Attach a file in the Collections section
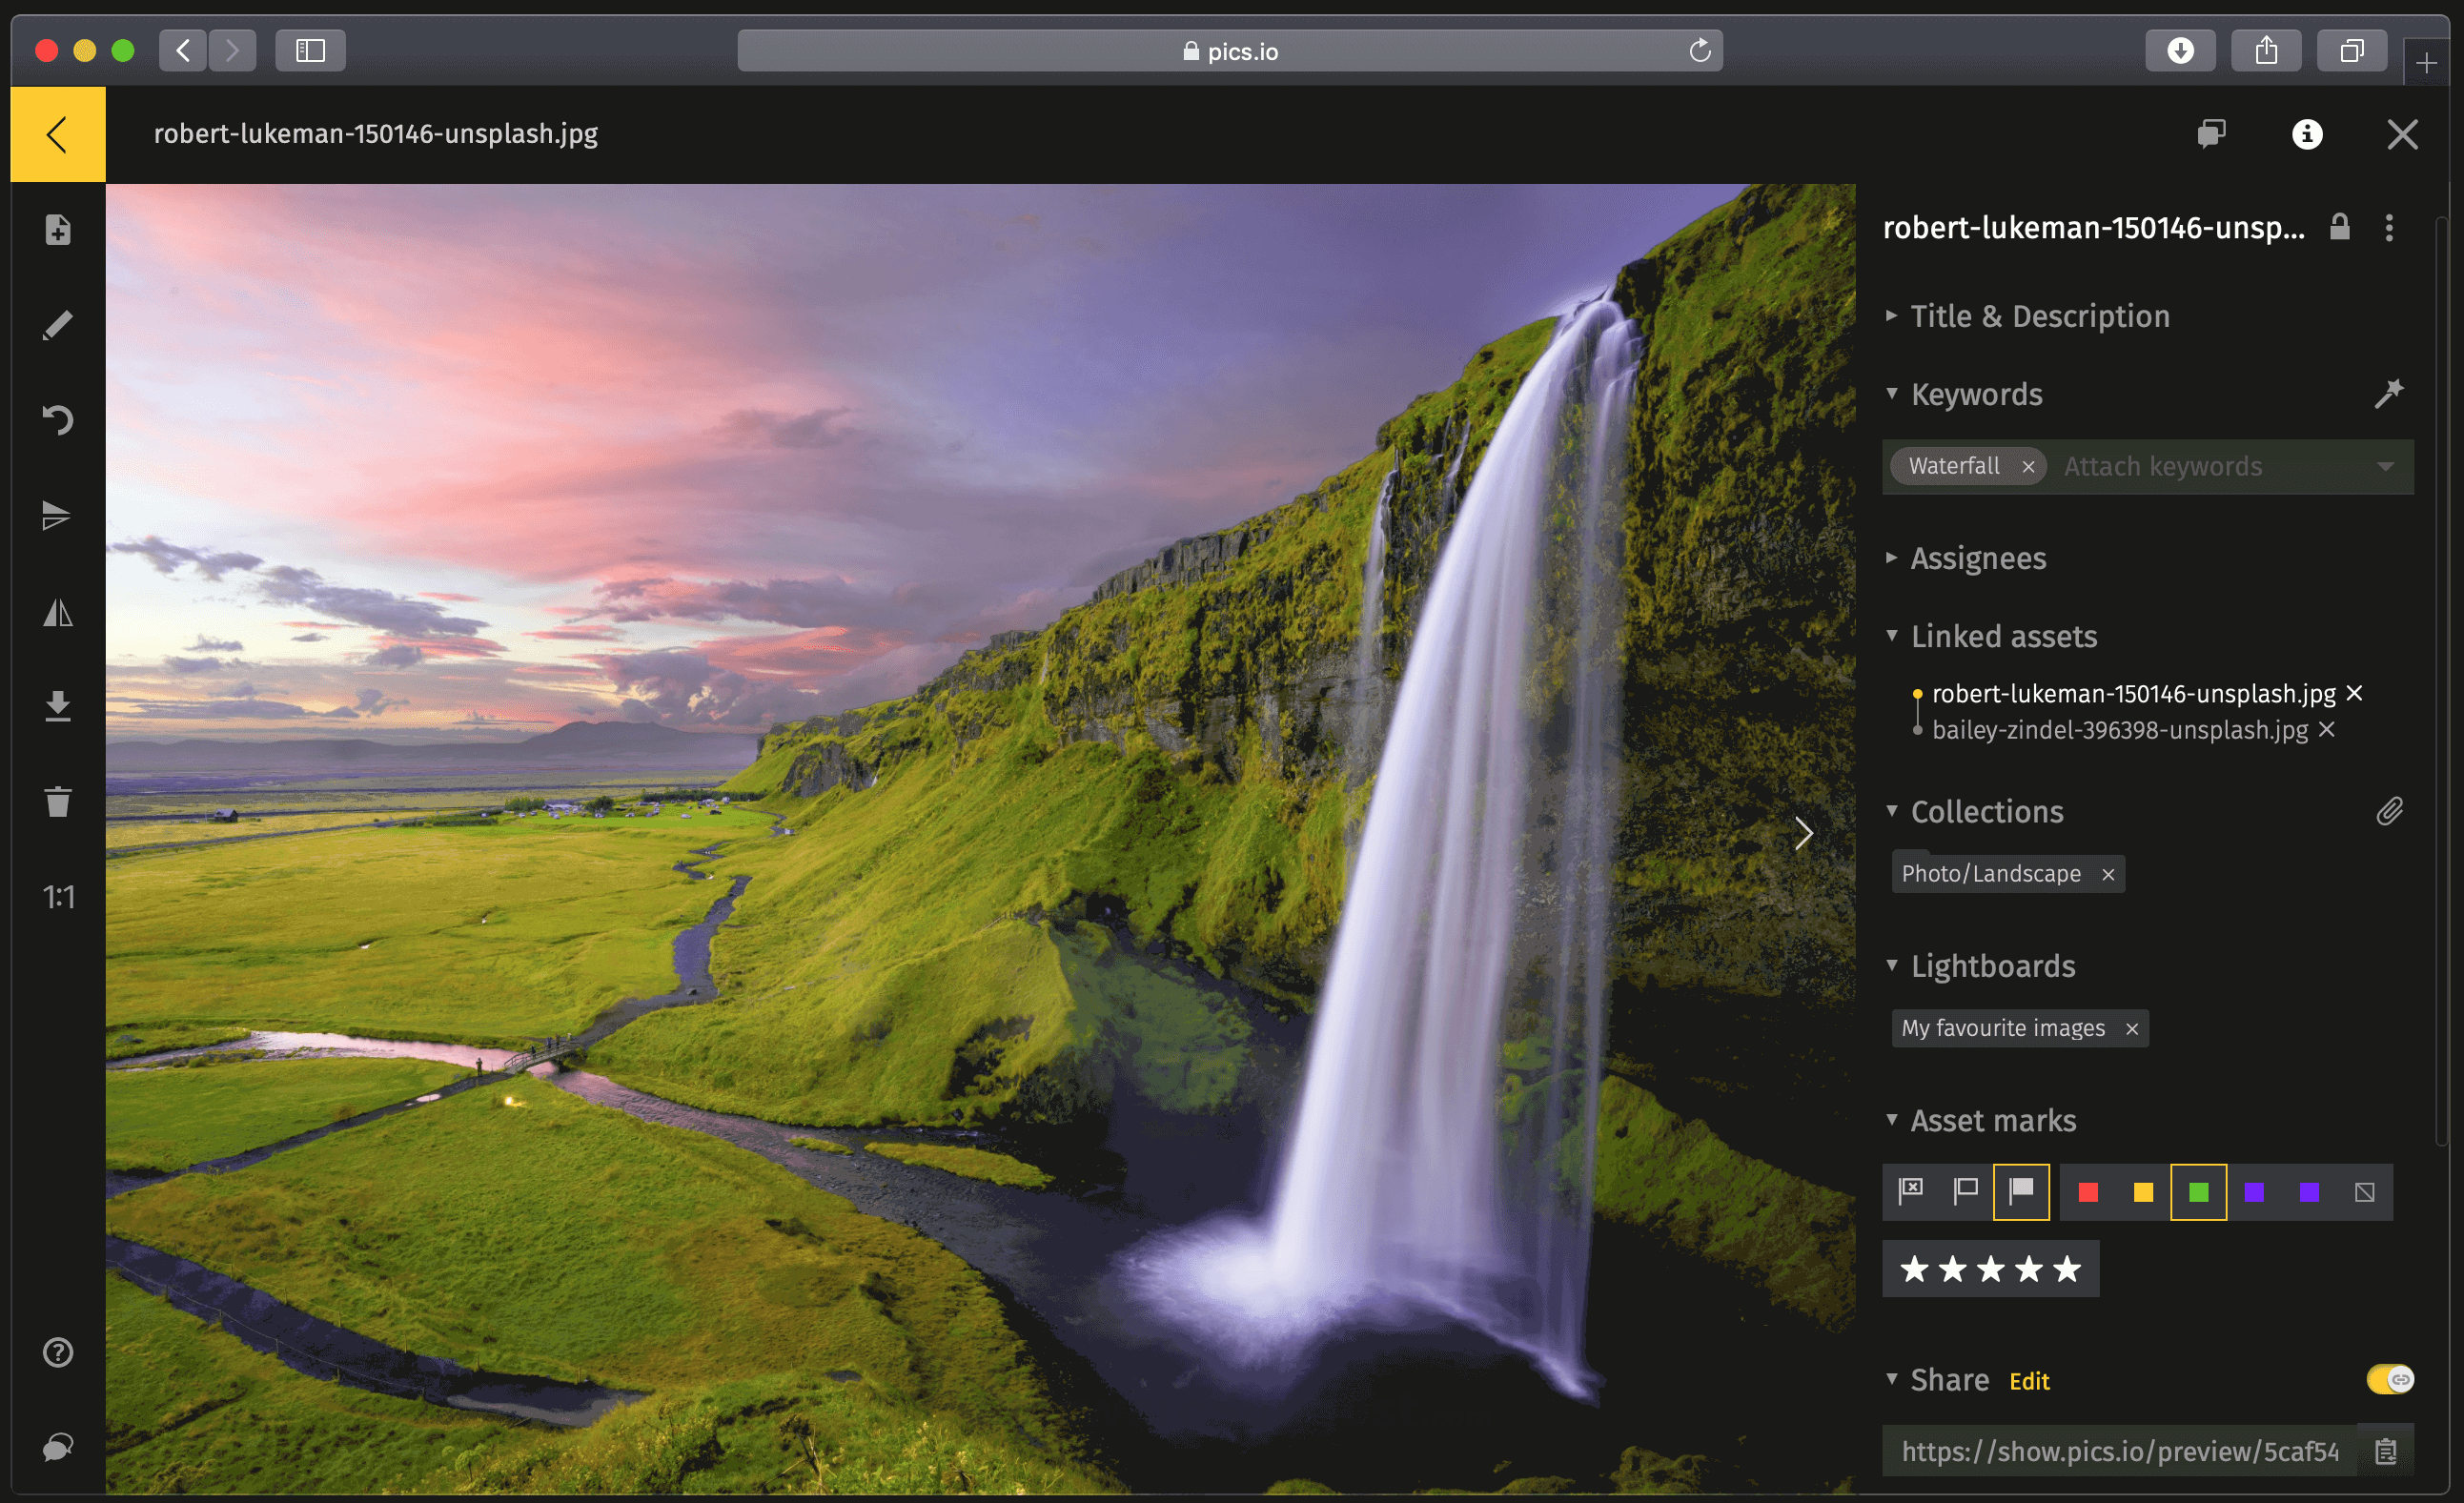Viewport: 2464px width, 1503px height. coord(2391,812)
